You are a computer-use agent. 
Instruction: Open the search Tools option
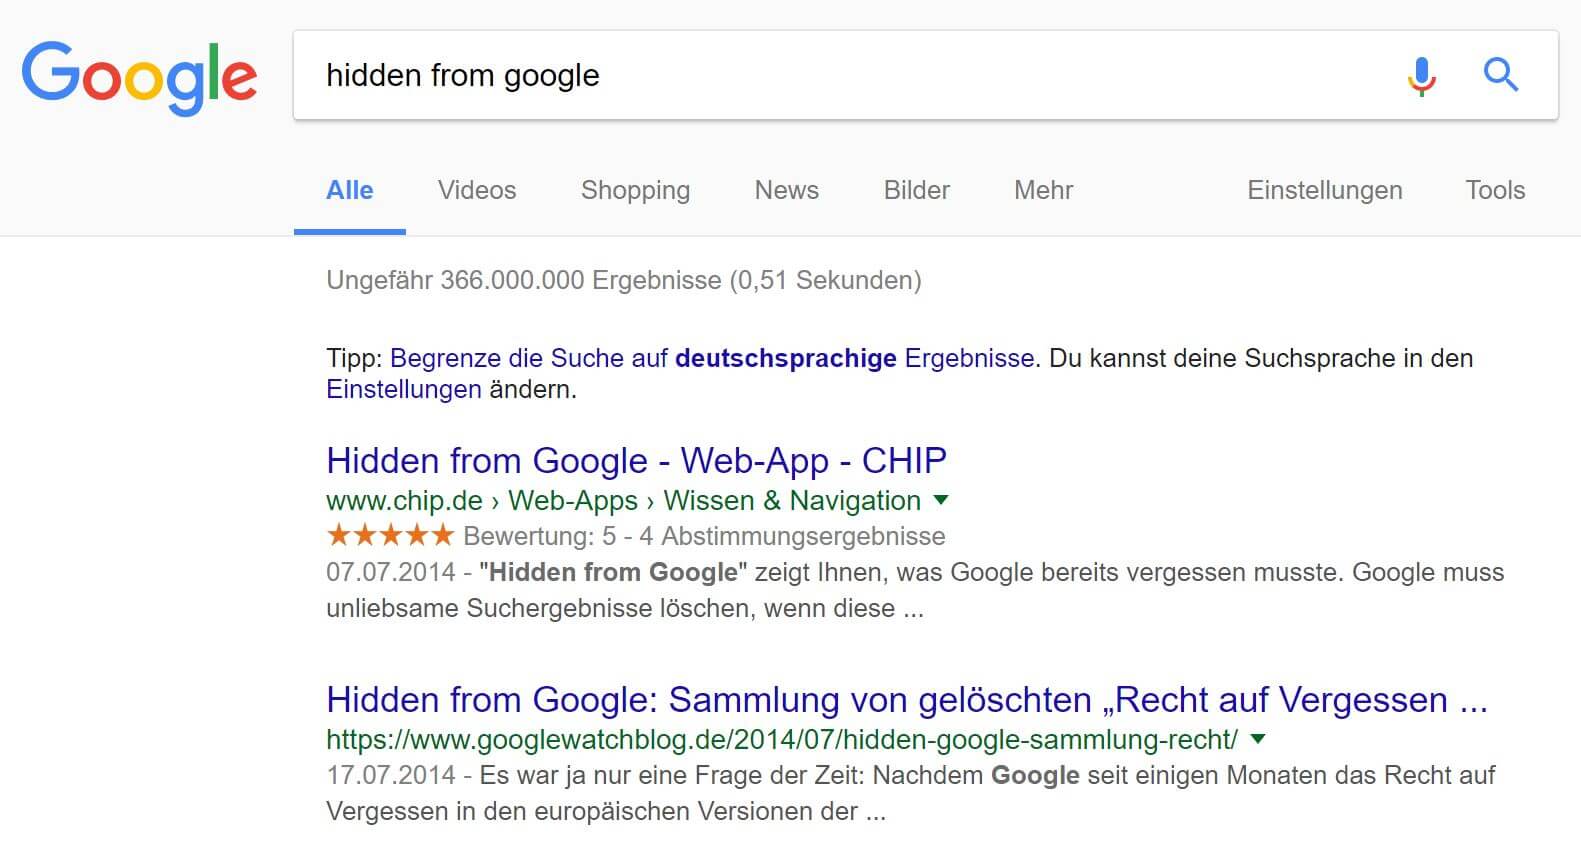[x=1495, y=190]
